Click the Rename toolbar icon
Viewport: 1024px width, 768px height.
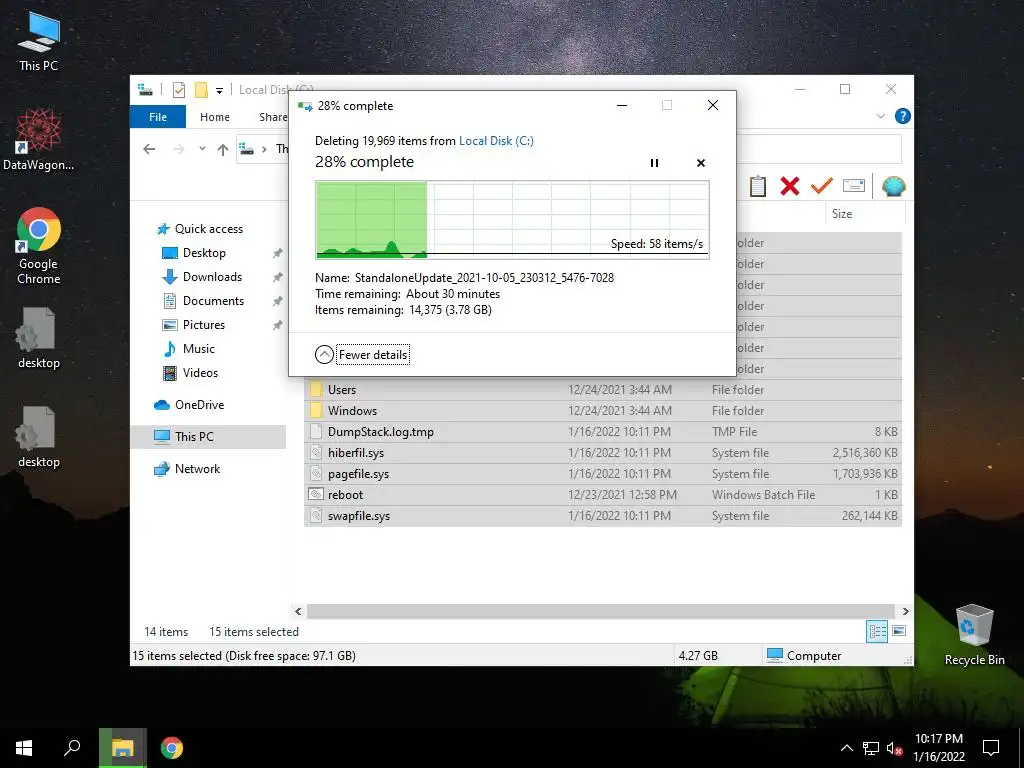coord(854,186)
